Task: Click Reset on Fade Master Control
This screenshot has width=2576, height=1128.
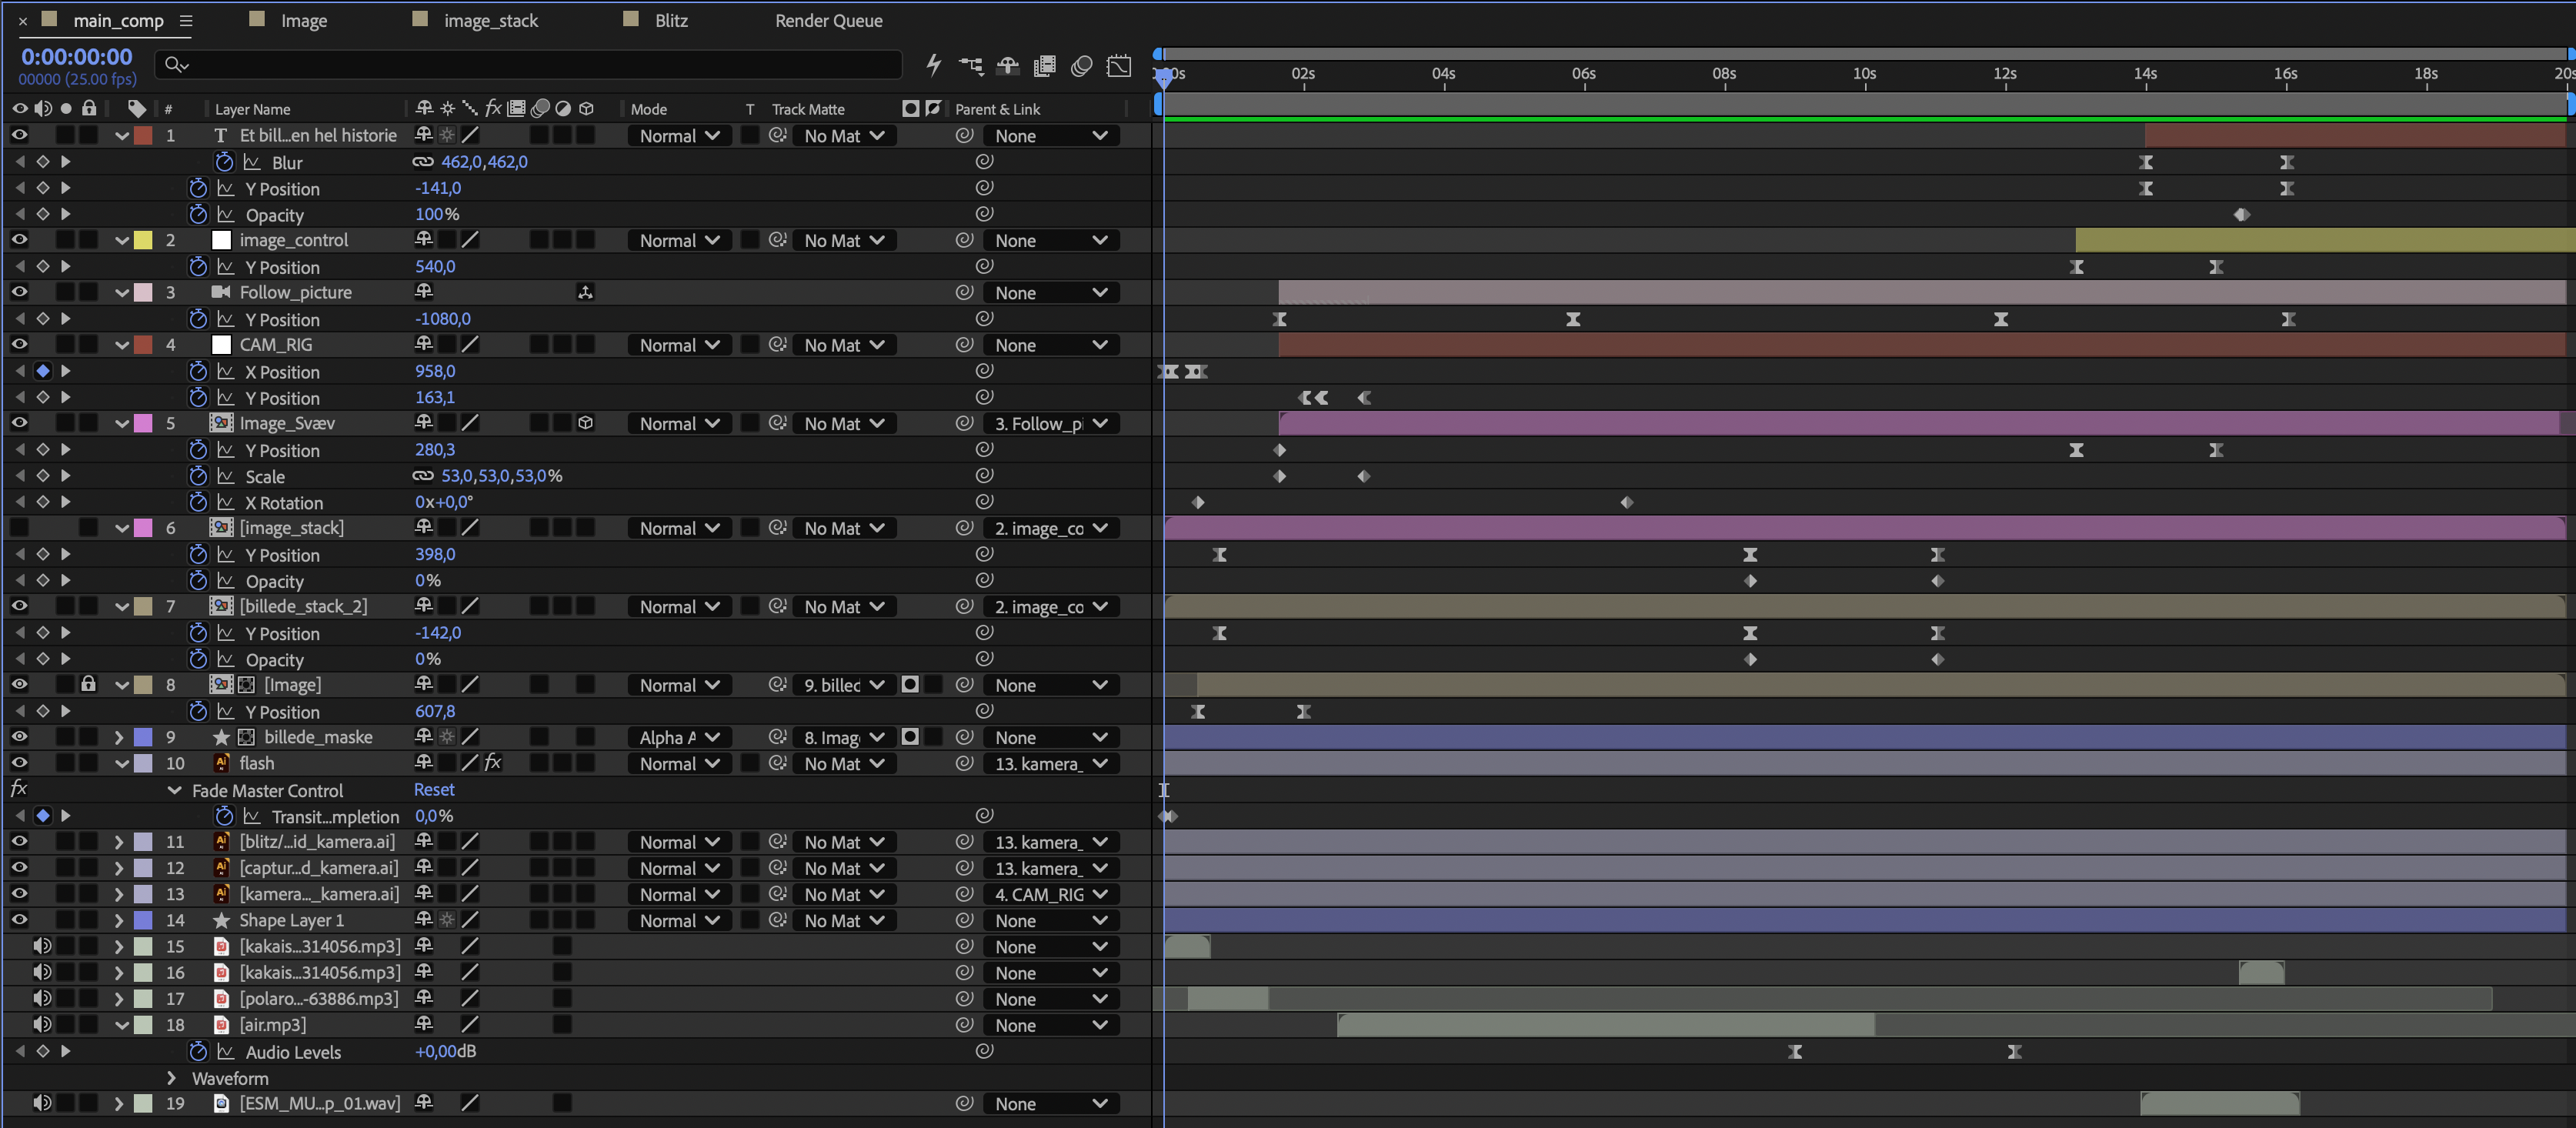Action: pos(434,789)
